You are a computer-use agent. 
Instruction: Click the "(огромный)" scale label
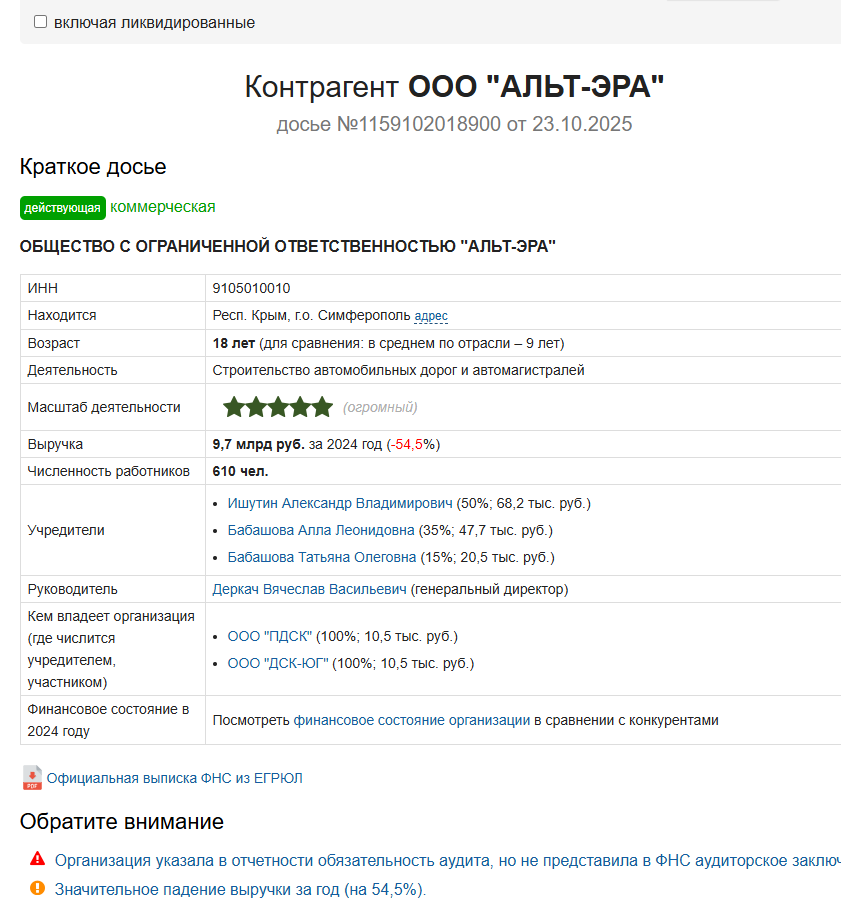click(x=380, y=407)
